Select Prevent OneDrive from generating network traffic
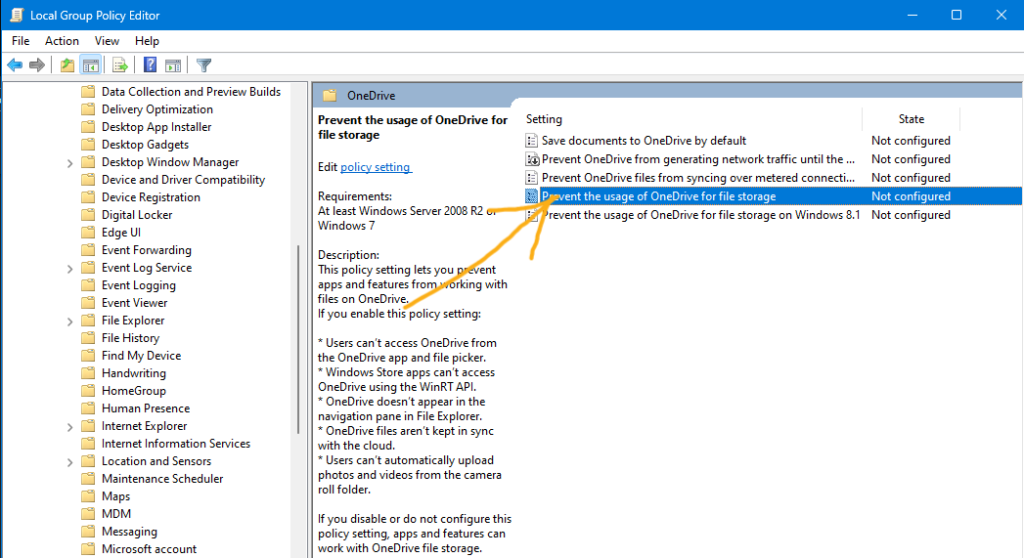The height and width of the screenshot is (558, 1024). (x=697, y=159)
